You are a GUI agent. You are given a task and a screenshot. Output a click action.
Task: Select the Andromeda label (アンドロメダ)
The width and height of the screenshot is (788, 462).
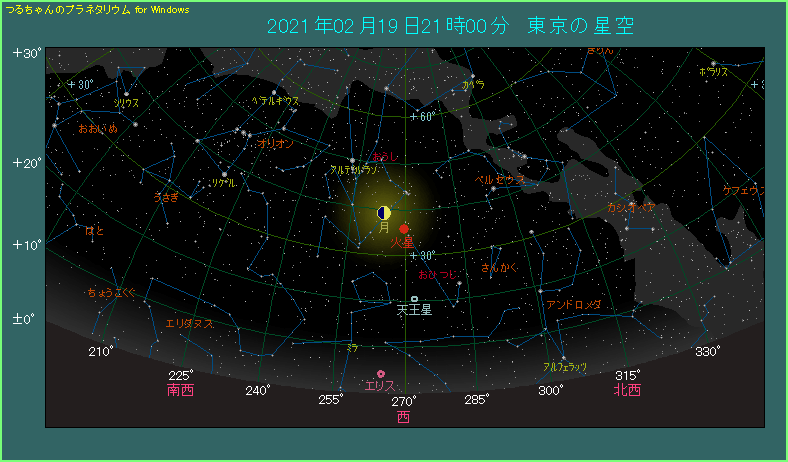coord(574,304)
